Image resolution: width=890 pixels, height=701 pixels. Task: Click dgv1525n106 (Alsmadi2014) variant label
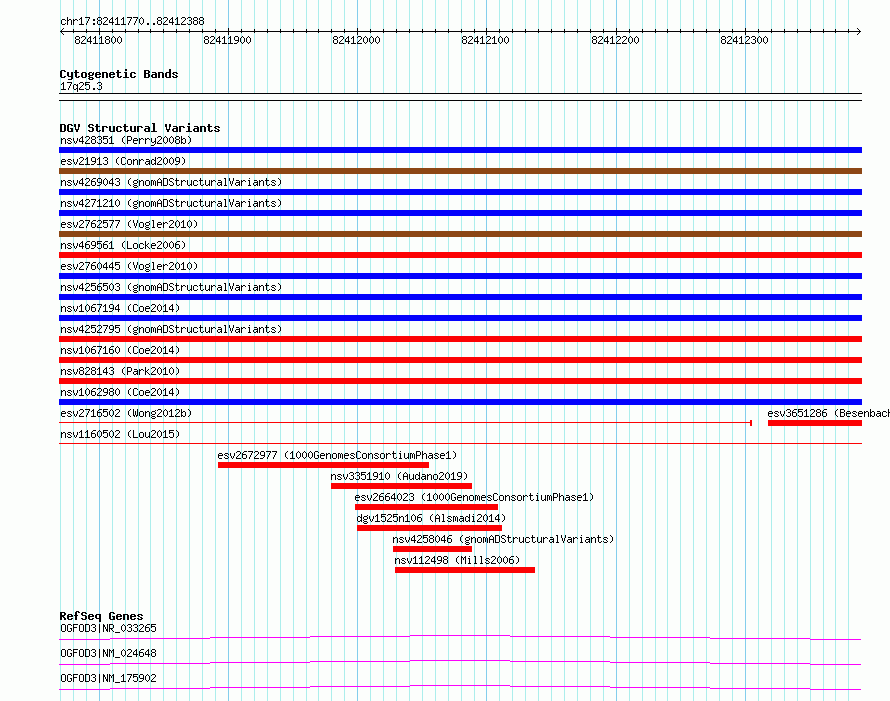(431, 518)
